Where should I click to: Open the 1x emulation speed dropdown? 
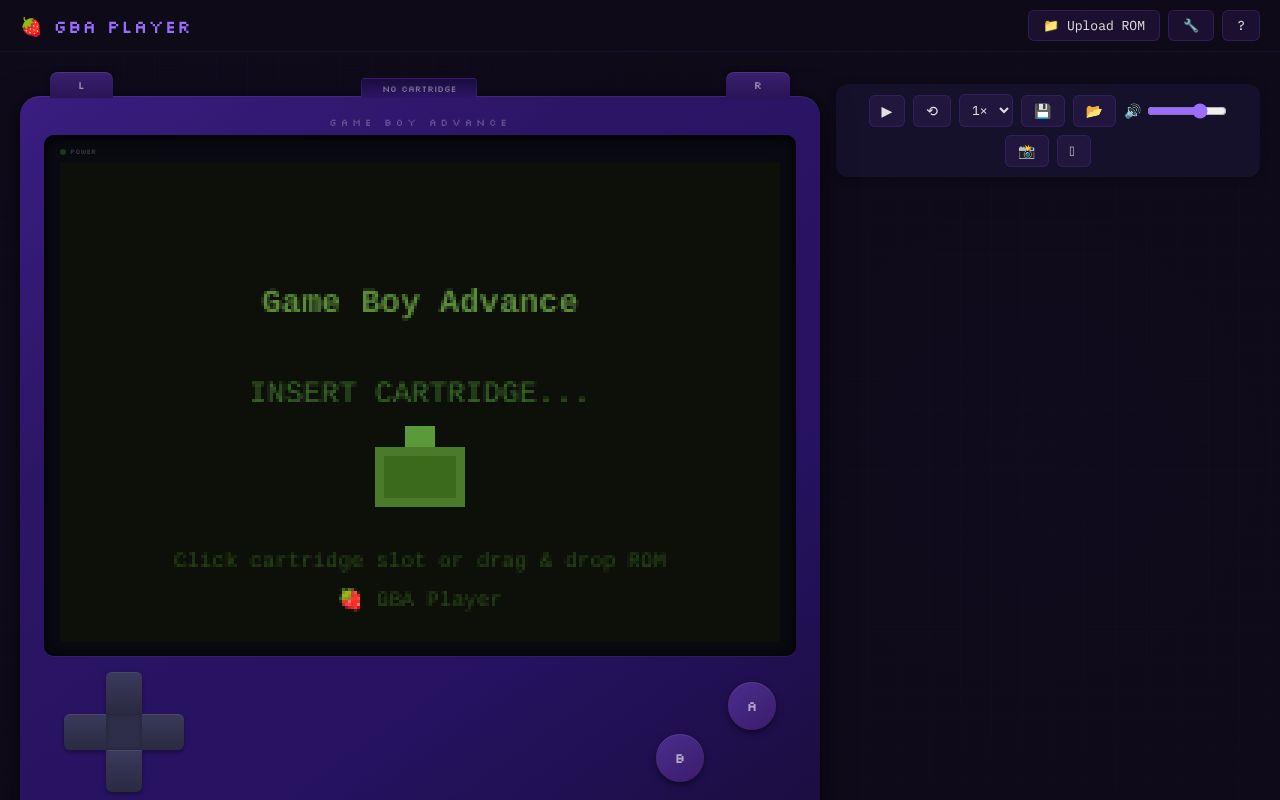985,111
